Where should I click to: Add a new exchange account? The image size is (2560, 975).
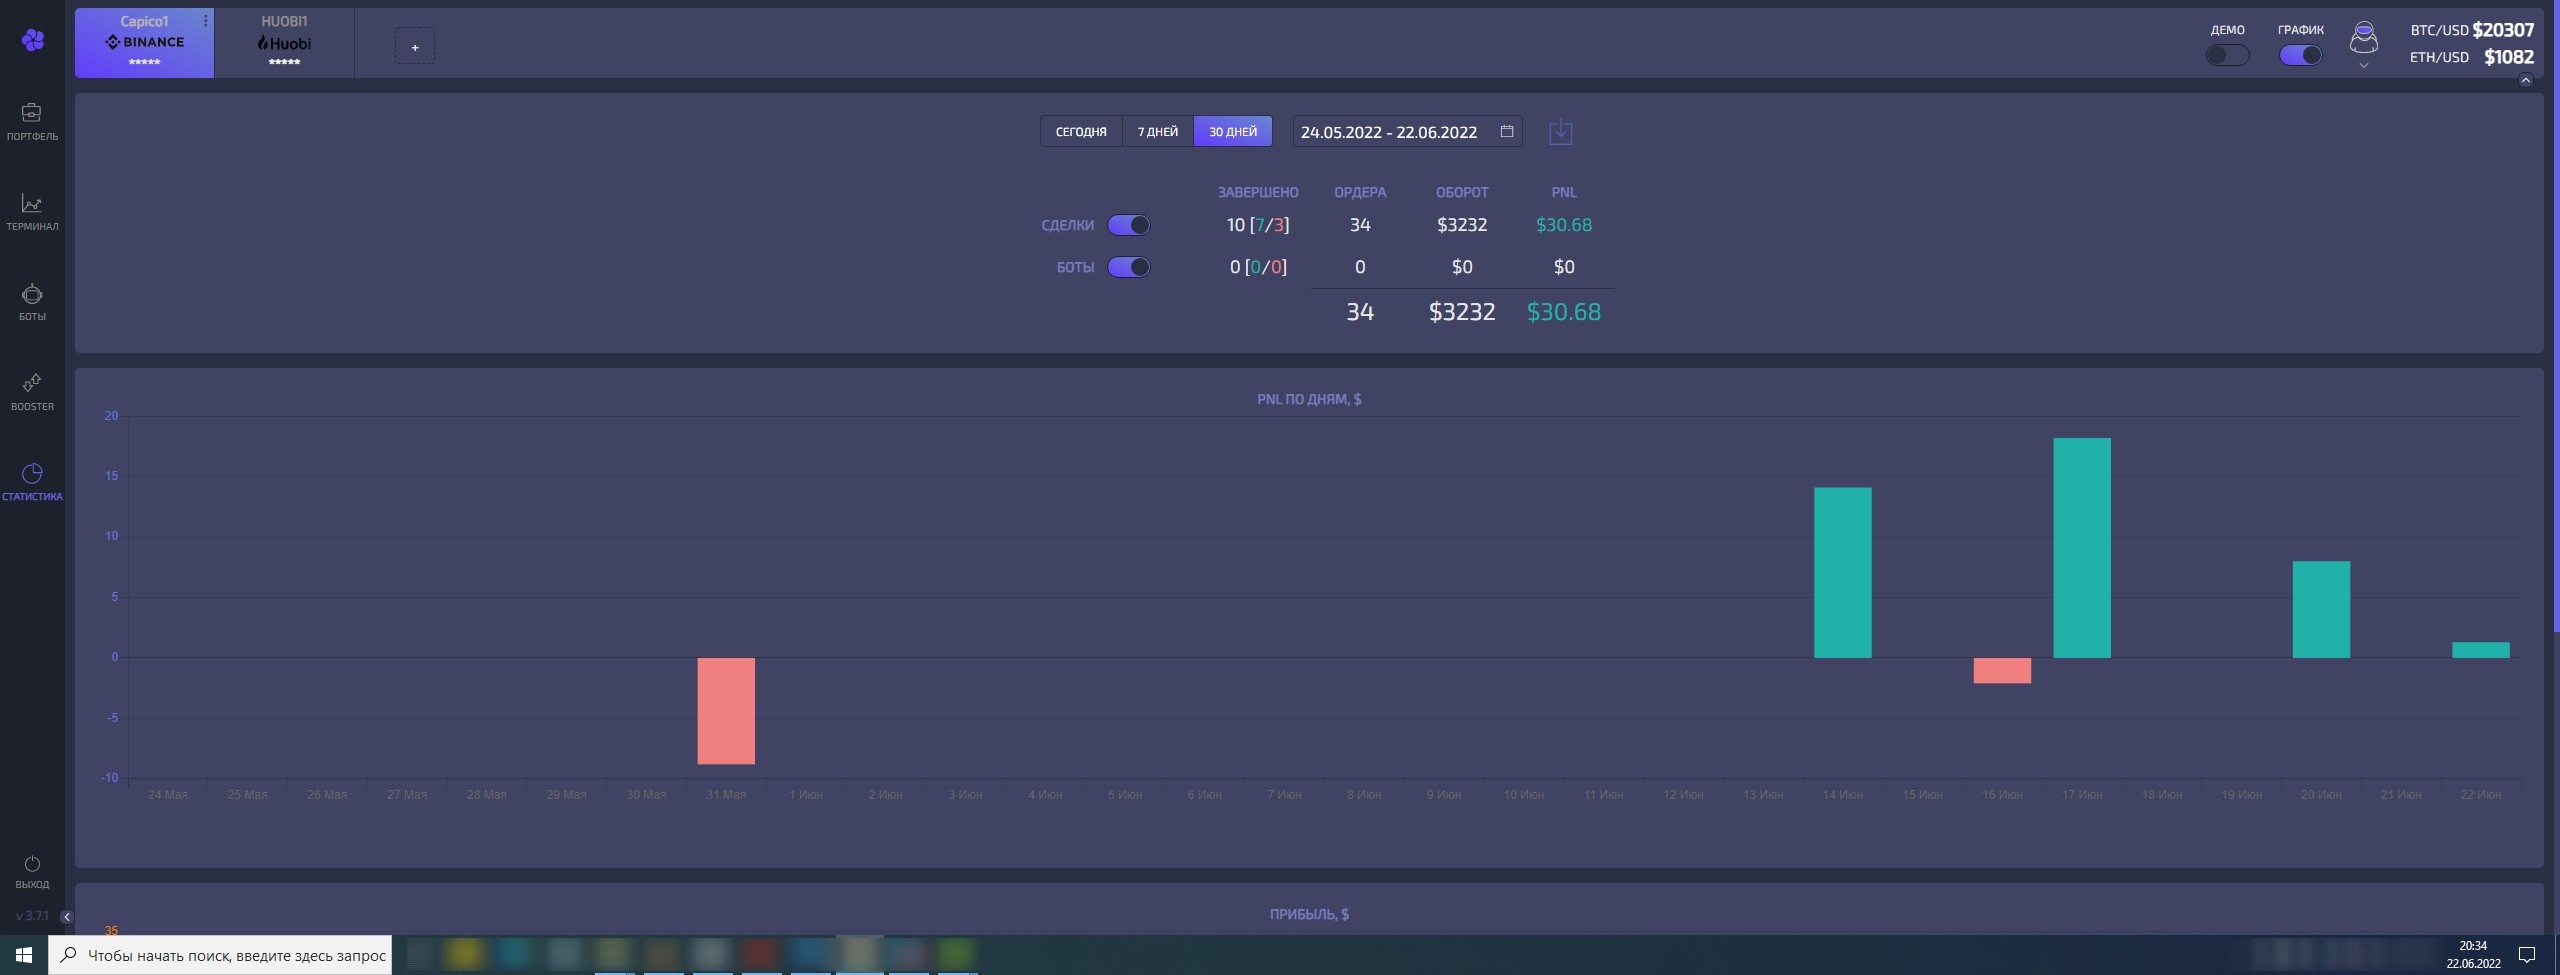415,47
